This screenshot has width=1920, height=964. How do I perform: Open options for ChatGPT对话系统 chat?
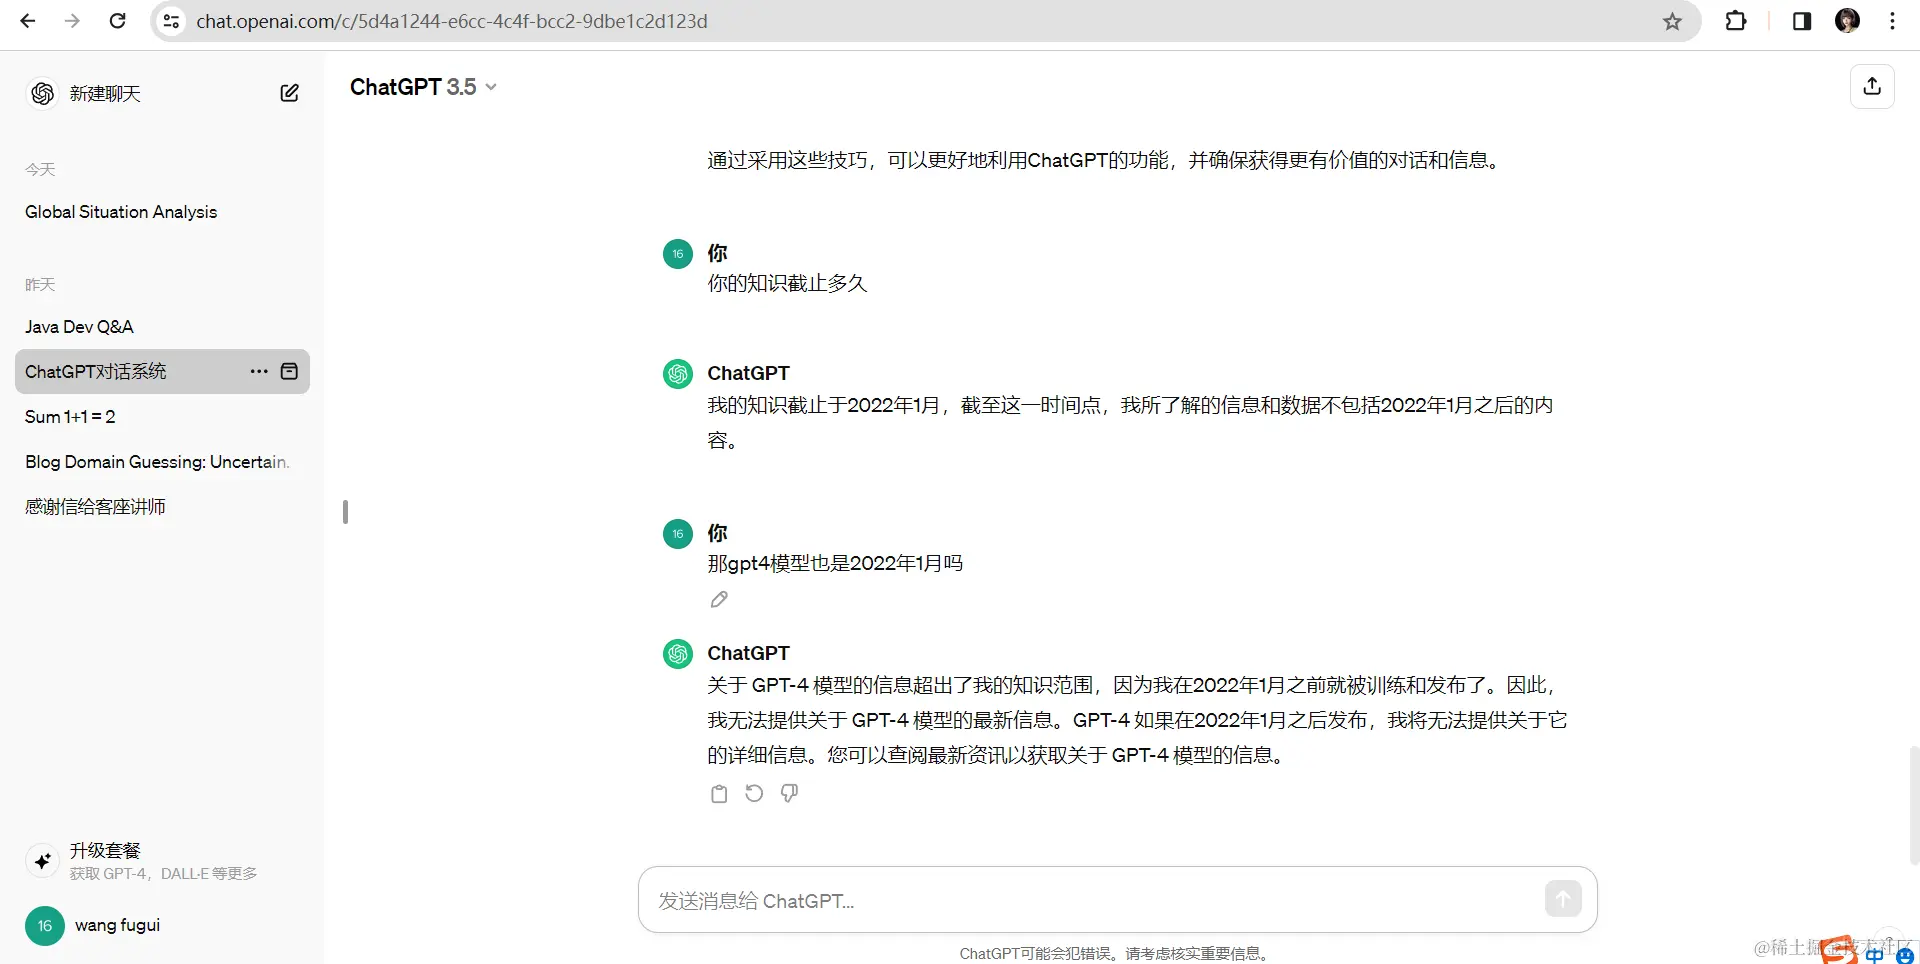[259, 371]
